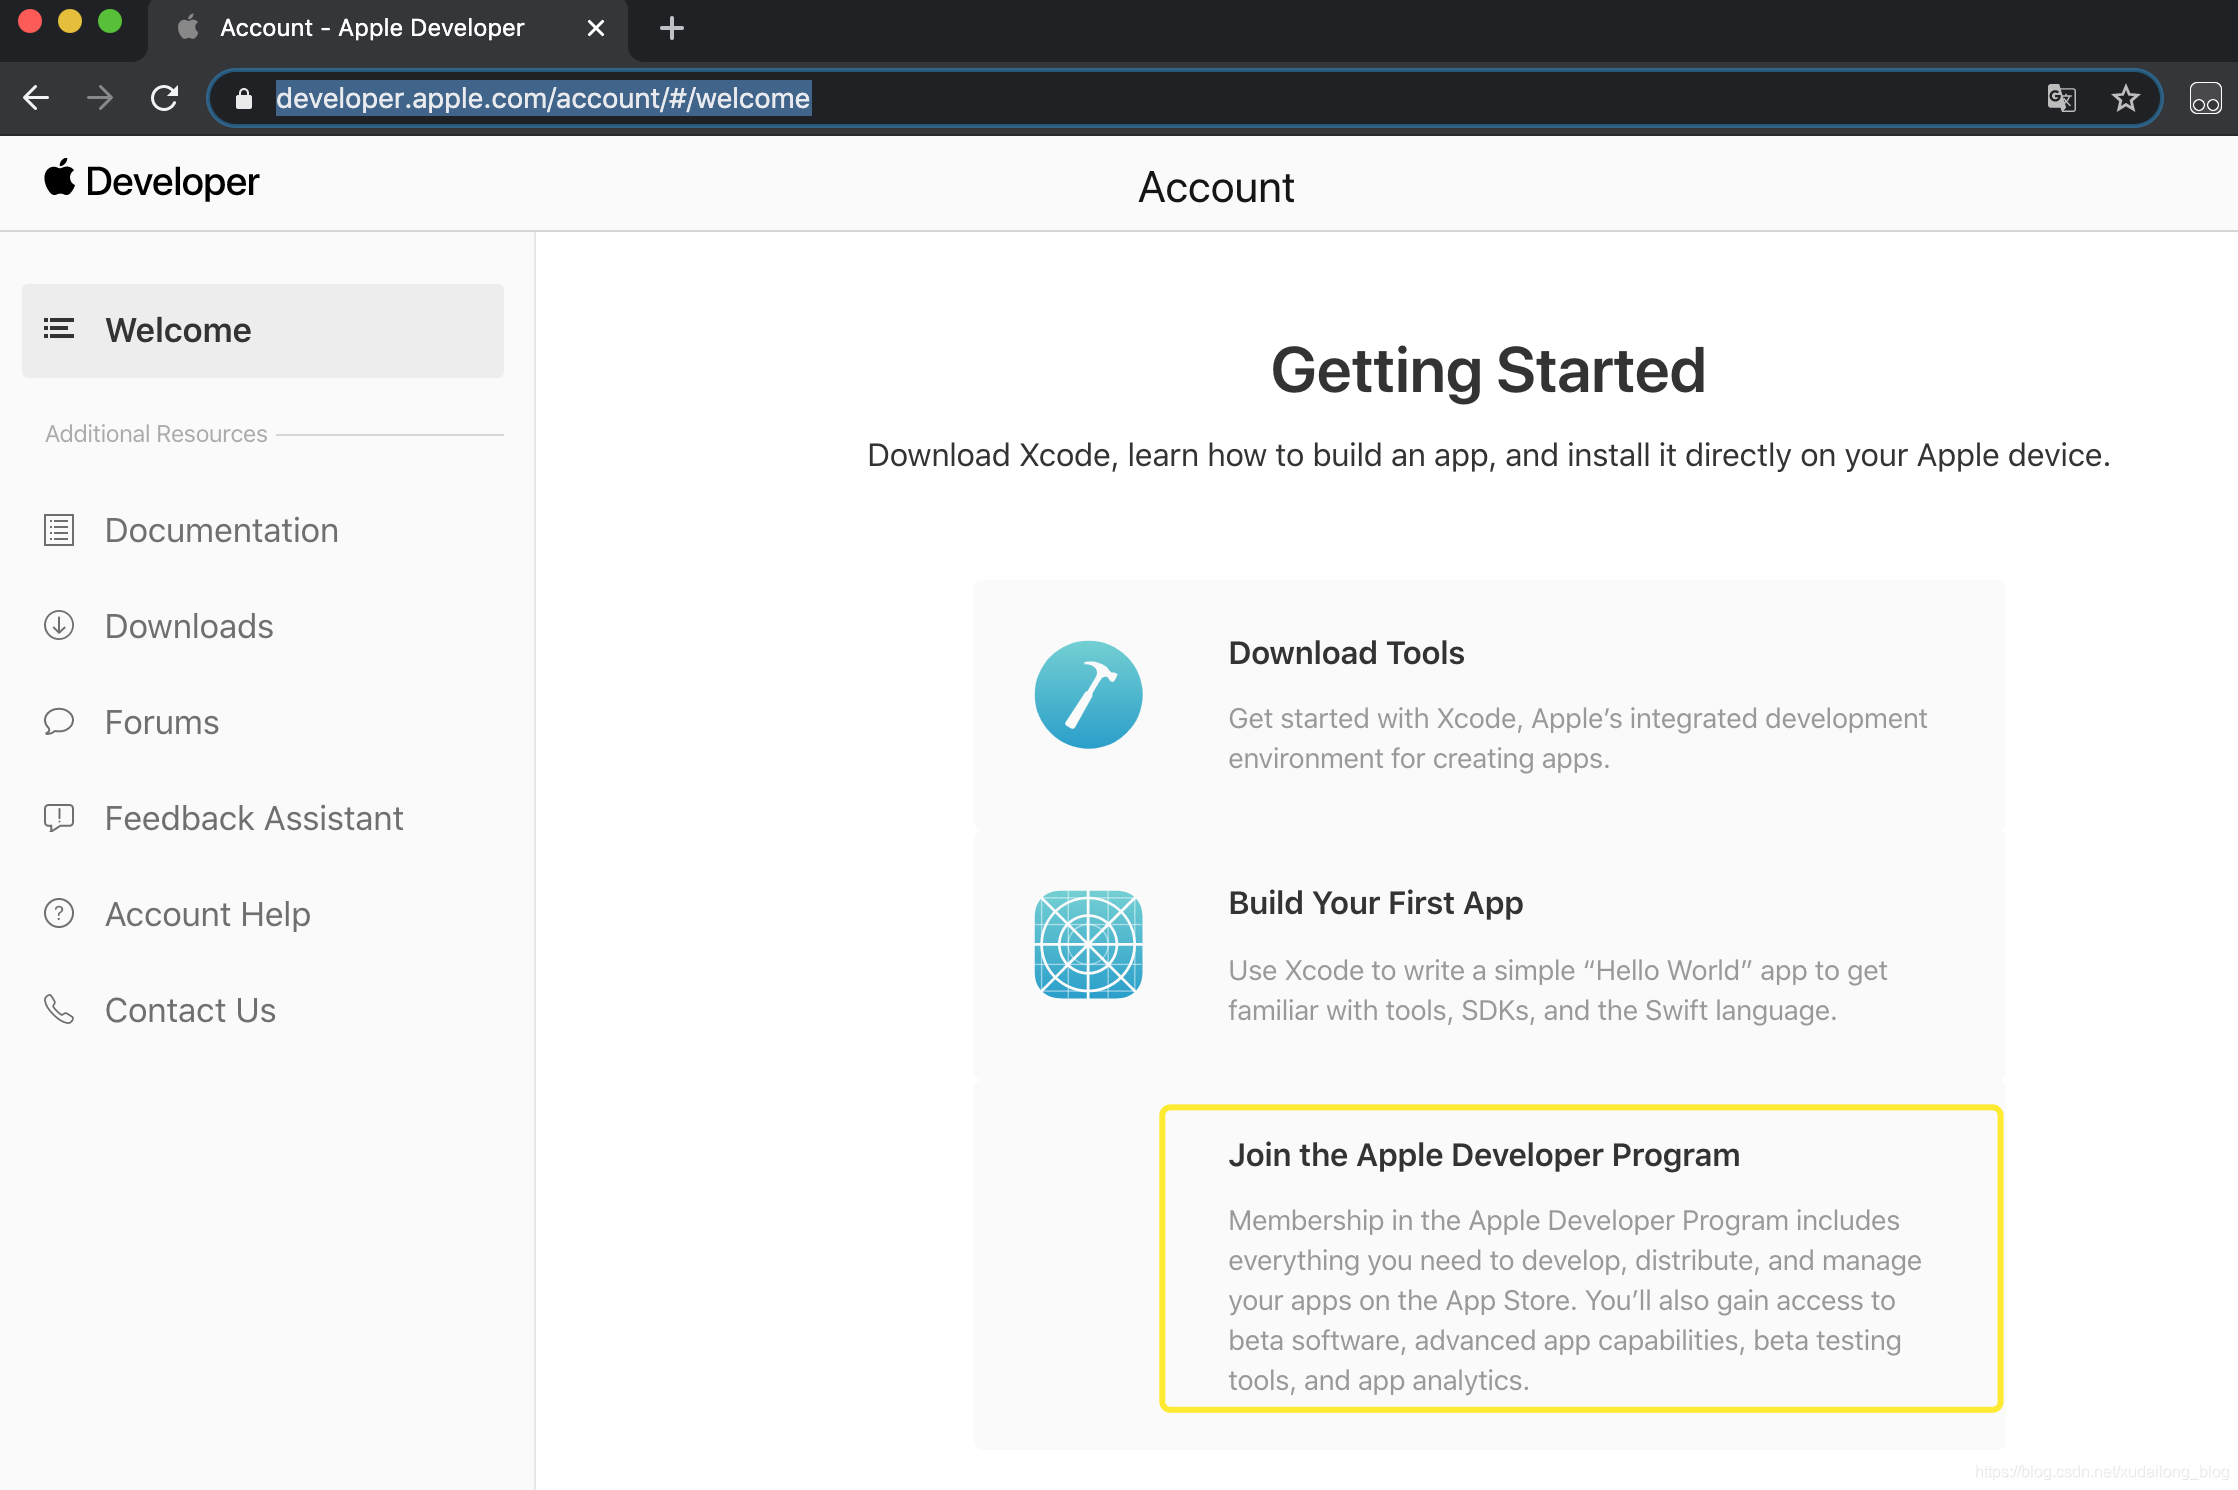2238x1490 pixels.
Task: Click the Feedback Assistant exclamation icon
Action: (x=59, y=818)
